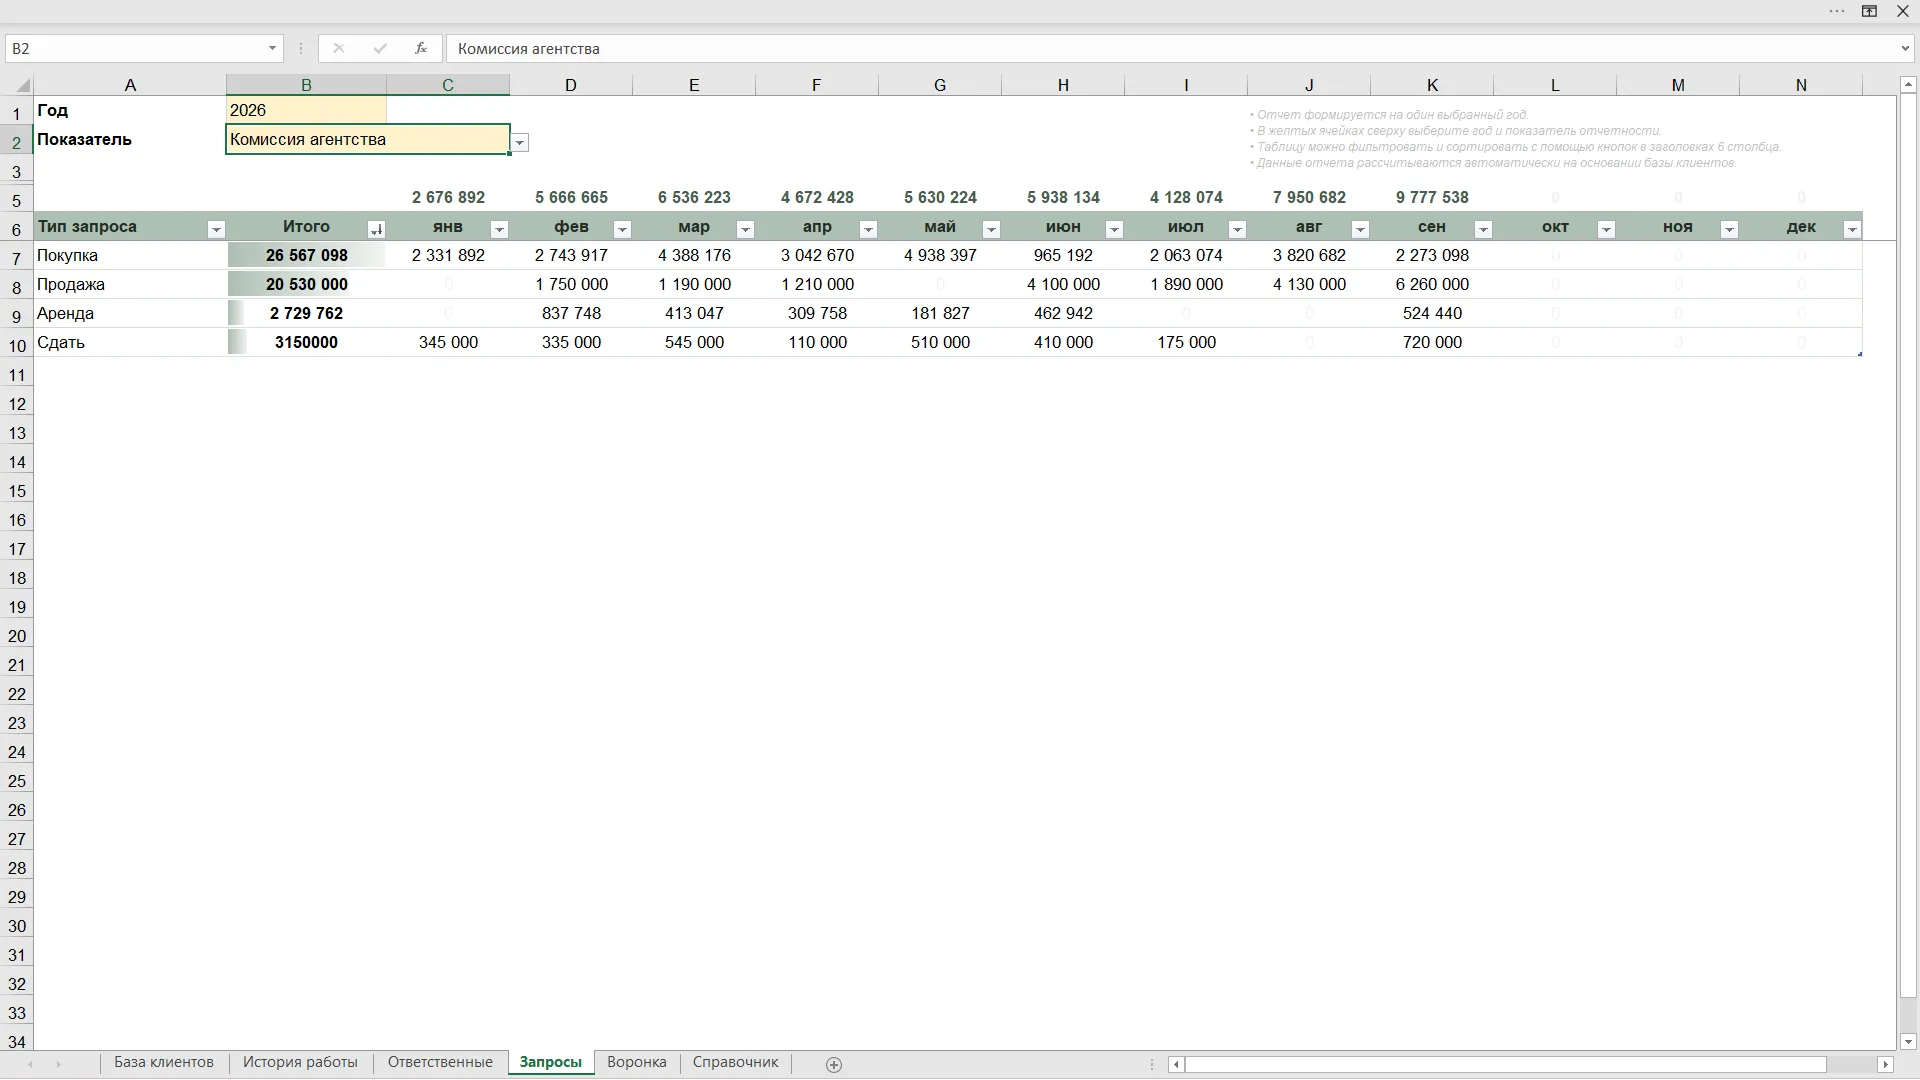Viewport: 1920px width, 1080px height.
Task: Click in the formula bar text
Action: [x=529, y=49]
